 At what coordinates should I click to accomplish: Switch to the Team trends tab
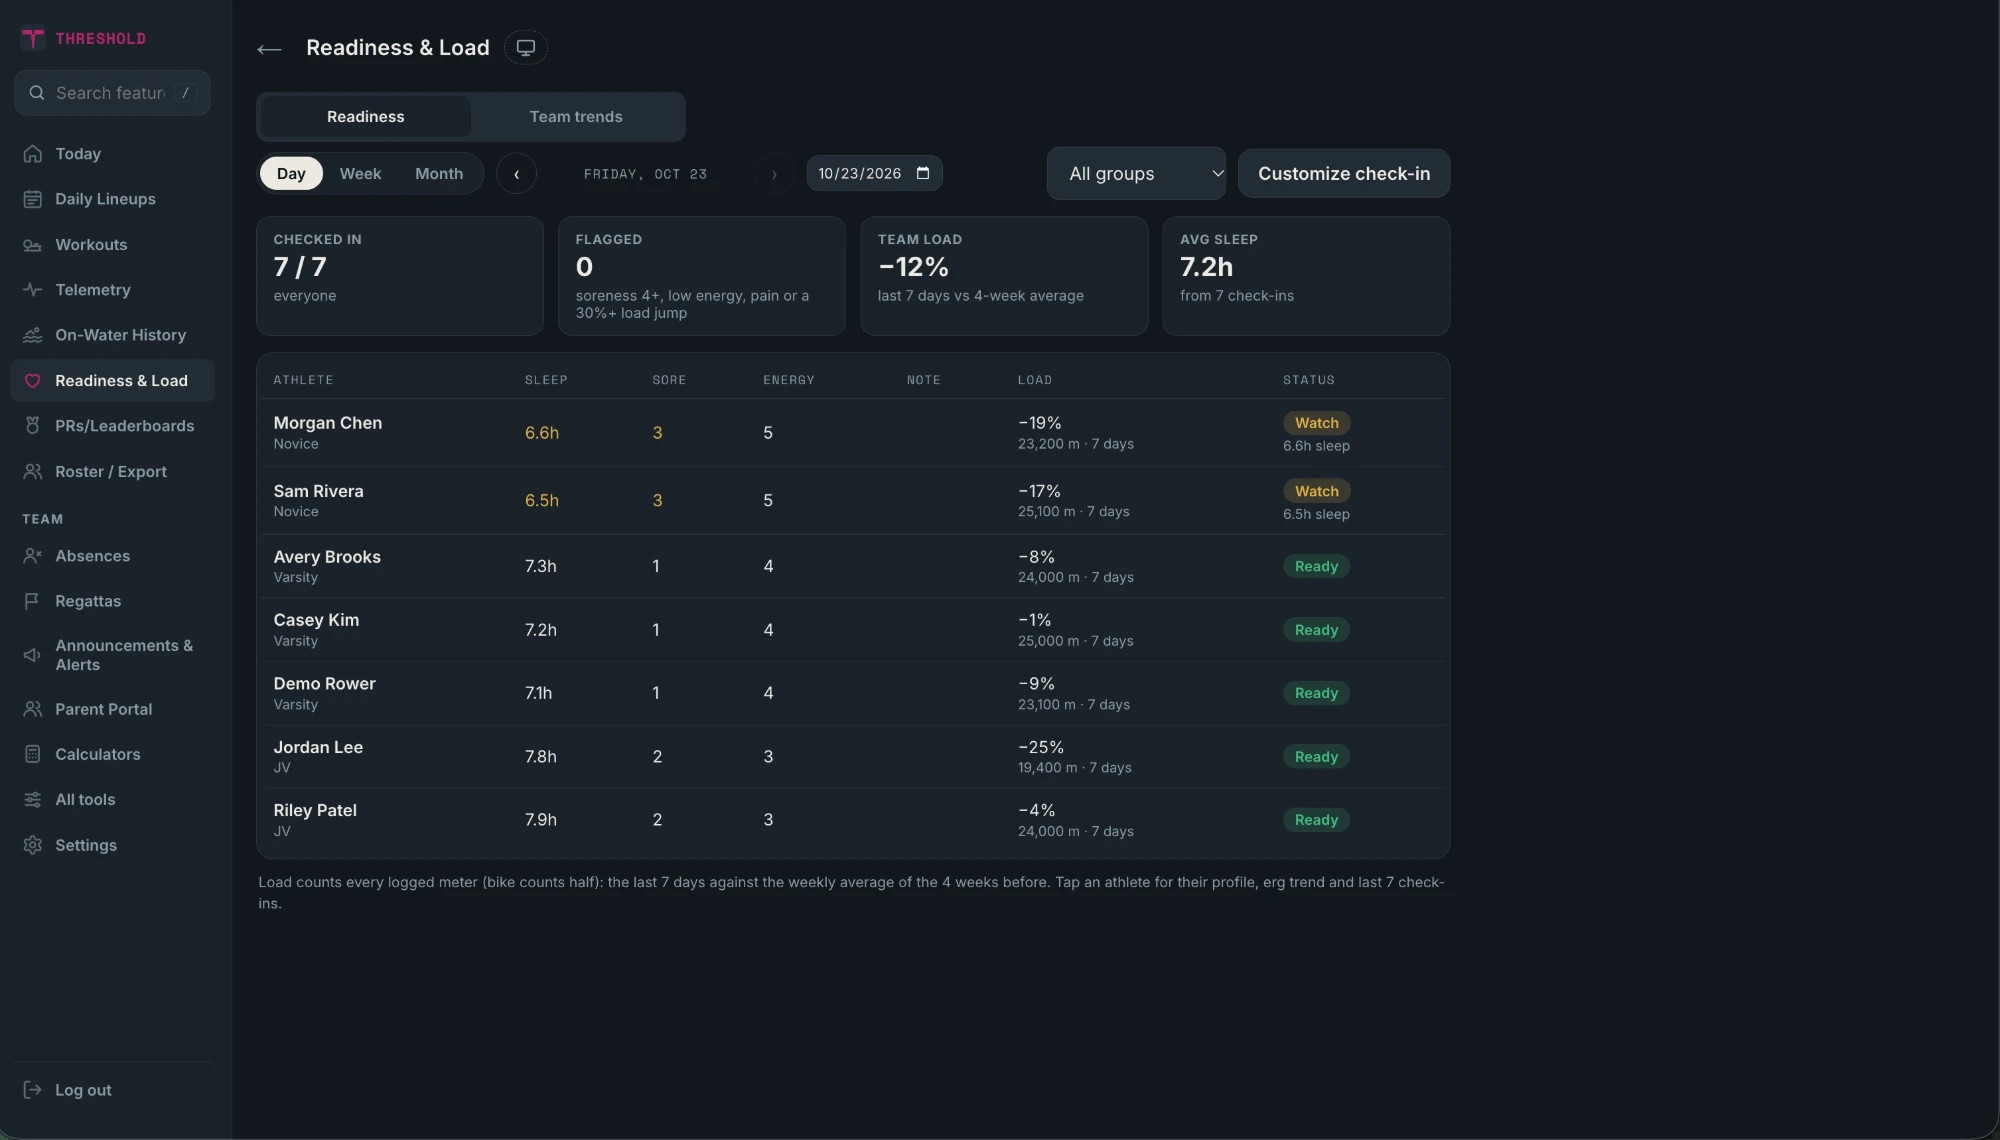pos(576,117)
